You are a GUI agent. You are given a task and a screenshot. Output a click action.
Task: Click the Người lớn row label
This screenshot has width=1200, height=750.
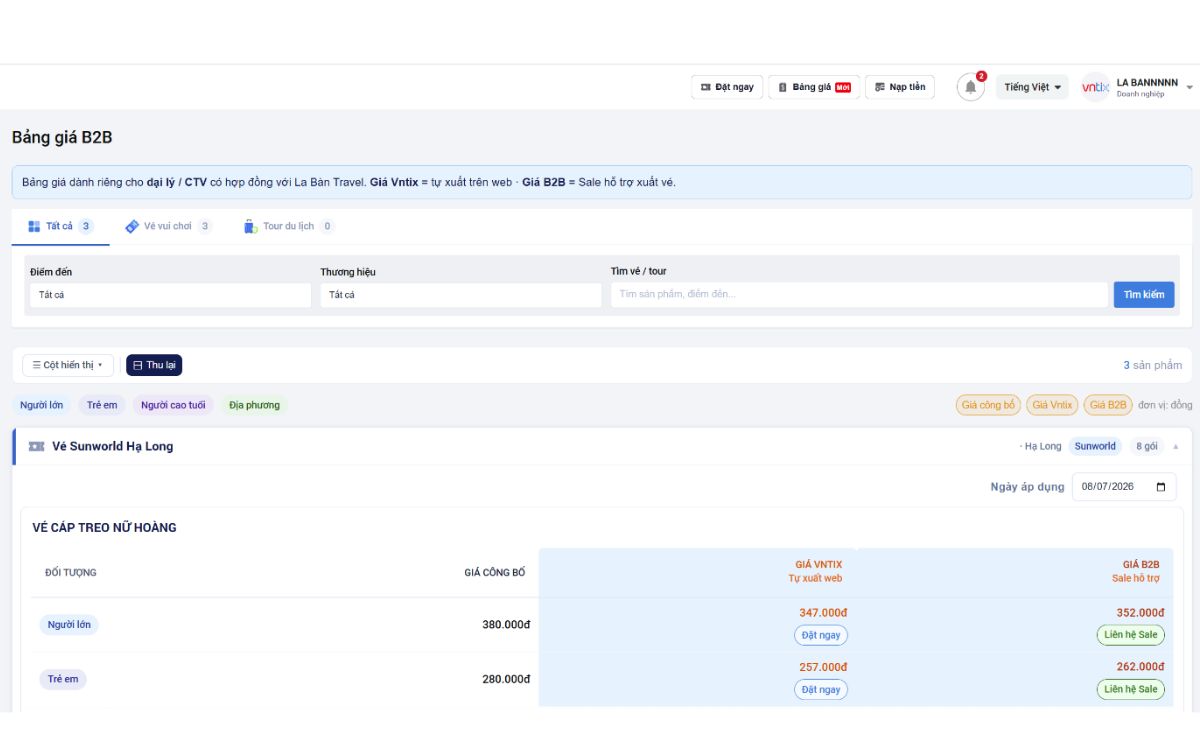(69, 625)
